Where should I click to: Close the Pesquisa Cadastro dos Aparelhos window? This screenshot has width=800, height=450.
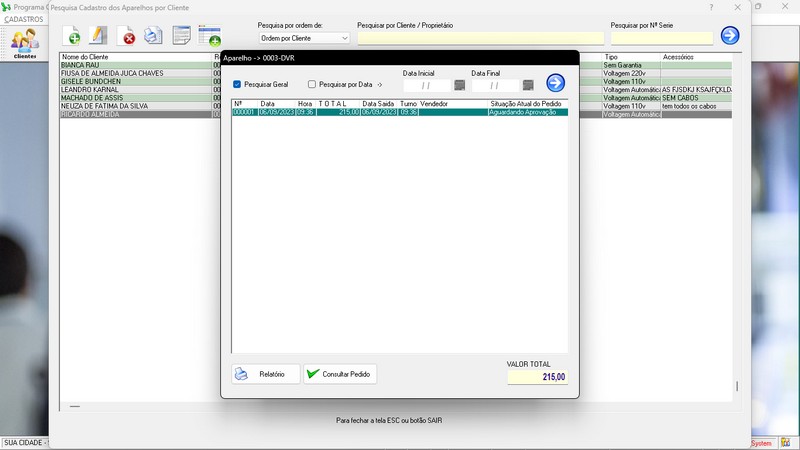[x=737, y=7]
